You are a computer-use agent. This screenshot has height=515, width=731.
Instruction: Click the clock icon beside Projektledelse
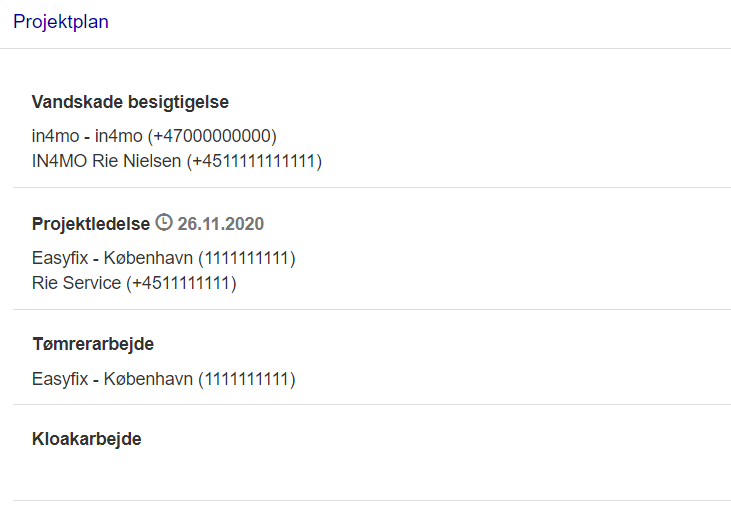(x=164, y=222)
